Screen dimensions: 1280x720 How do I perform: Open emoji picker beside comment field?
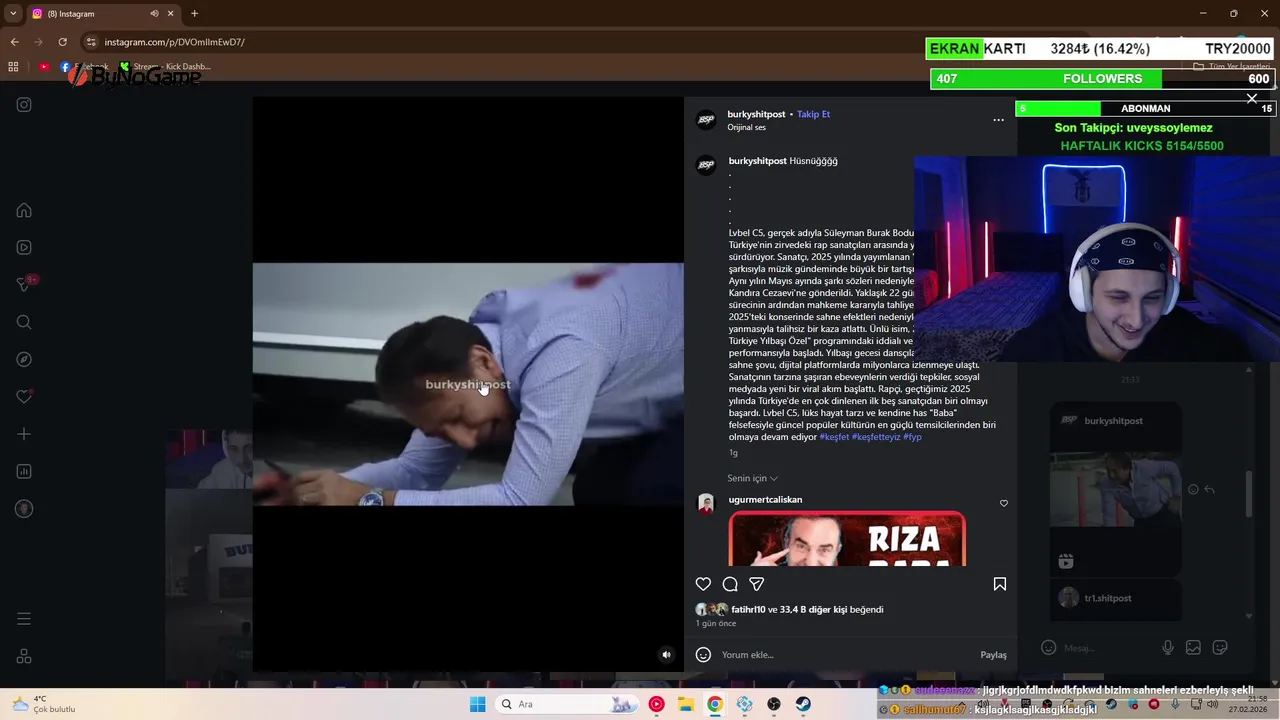click(x=703, y=655)
